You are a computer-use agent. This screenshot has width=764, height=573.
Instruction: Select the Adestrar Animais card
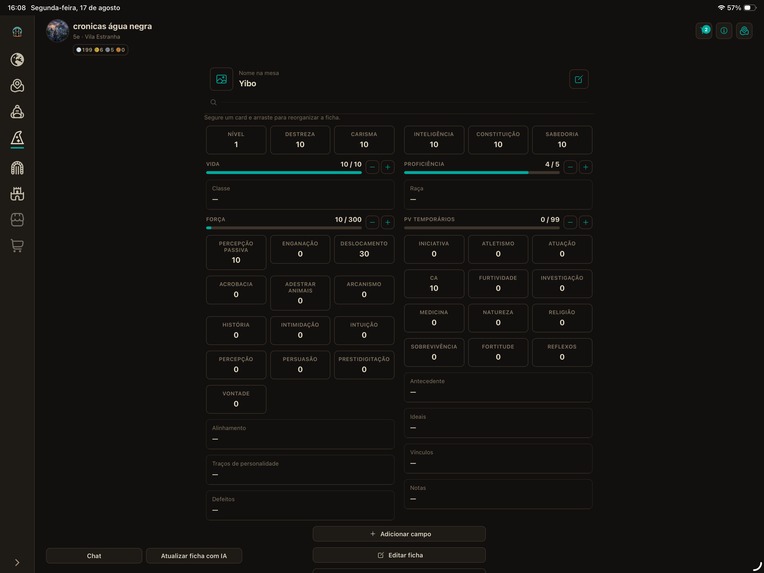coord(300,293)
